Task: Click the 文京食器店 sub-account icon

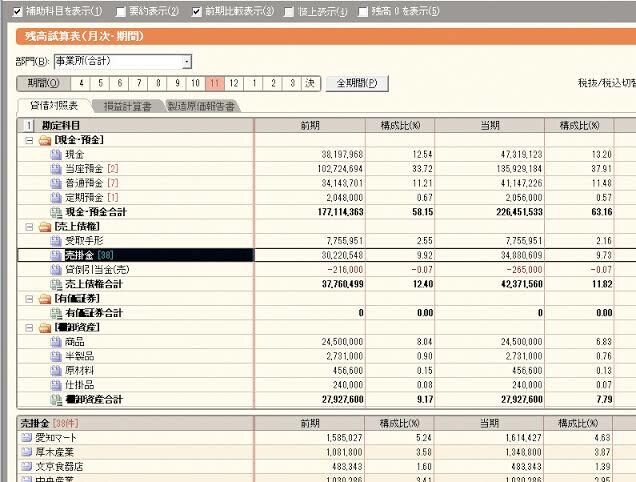Action: (26, 467)
